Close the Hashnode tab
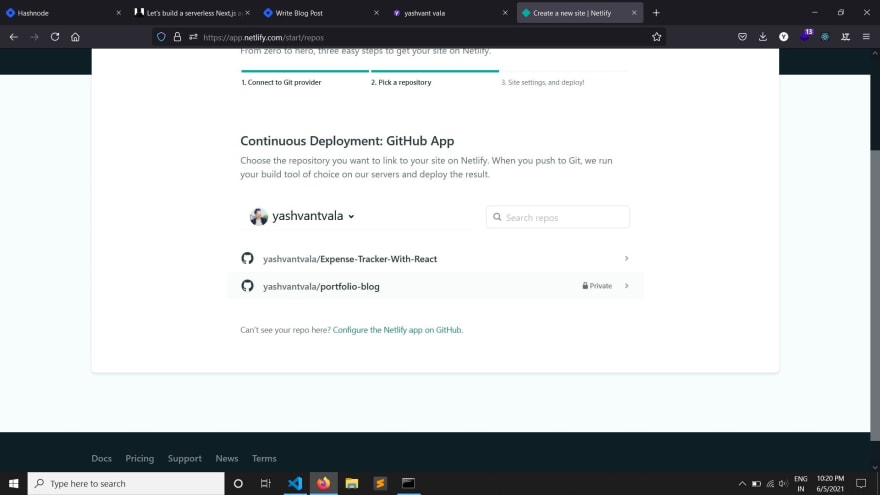This screenshot has width=880, height=495. coord(118,12)
